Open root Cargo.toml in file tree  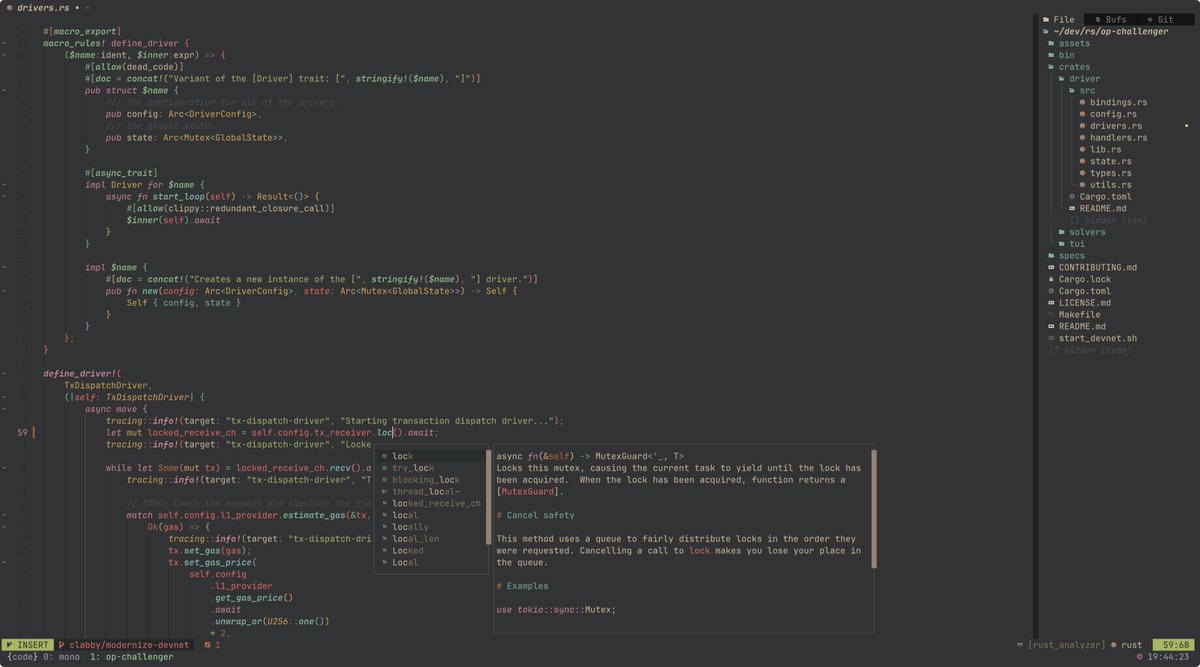1079,291
